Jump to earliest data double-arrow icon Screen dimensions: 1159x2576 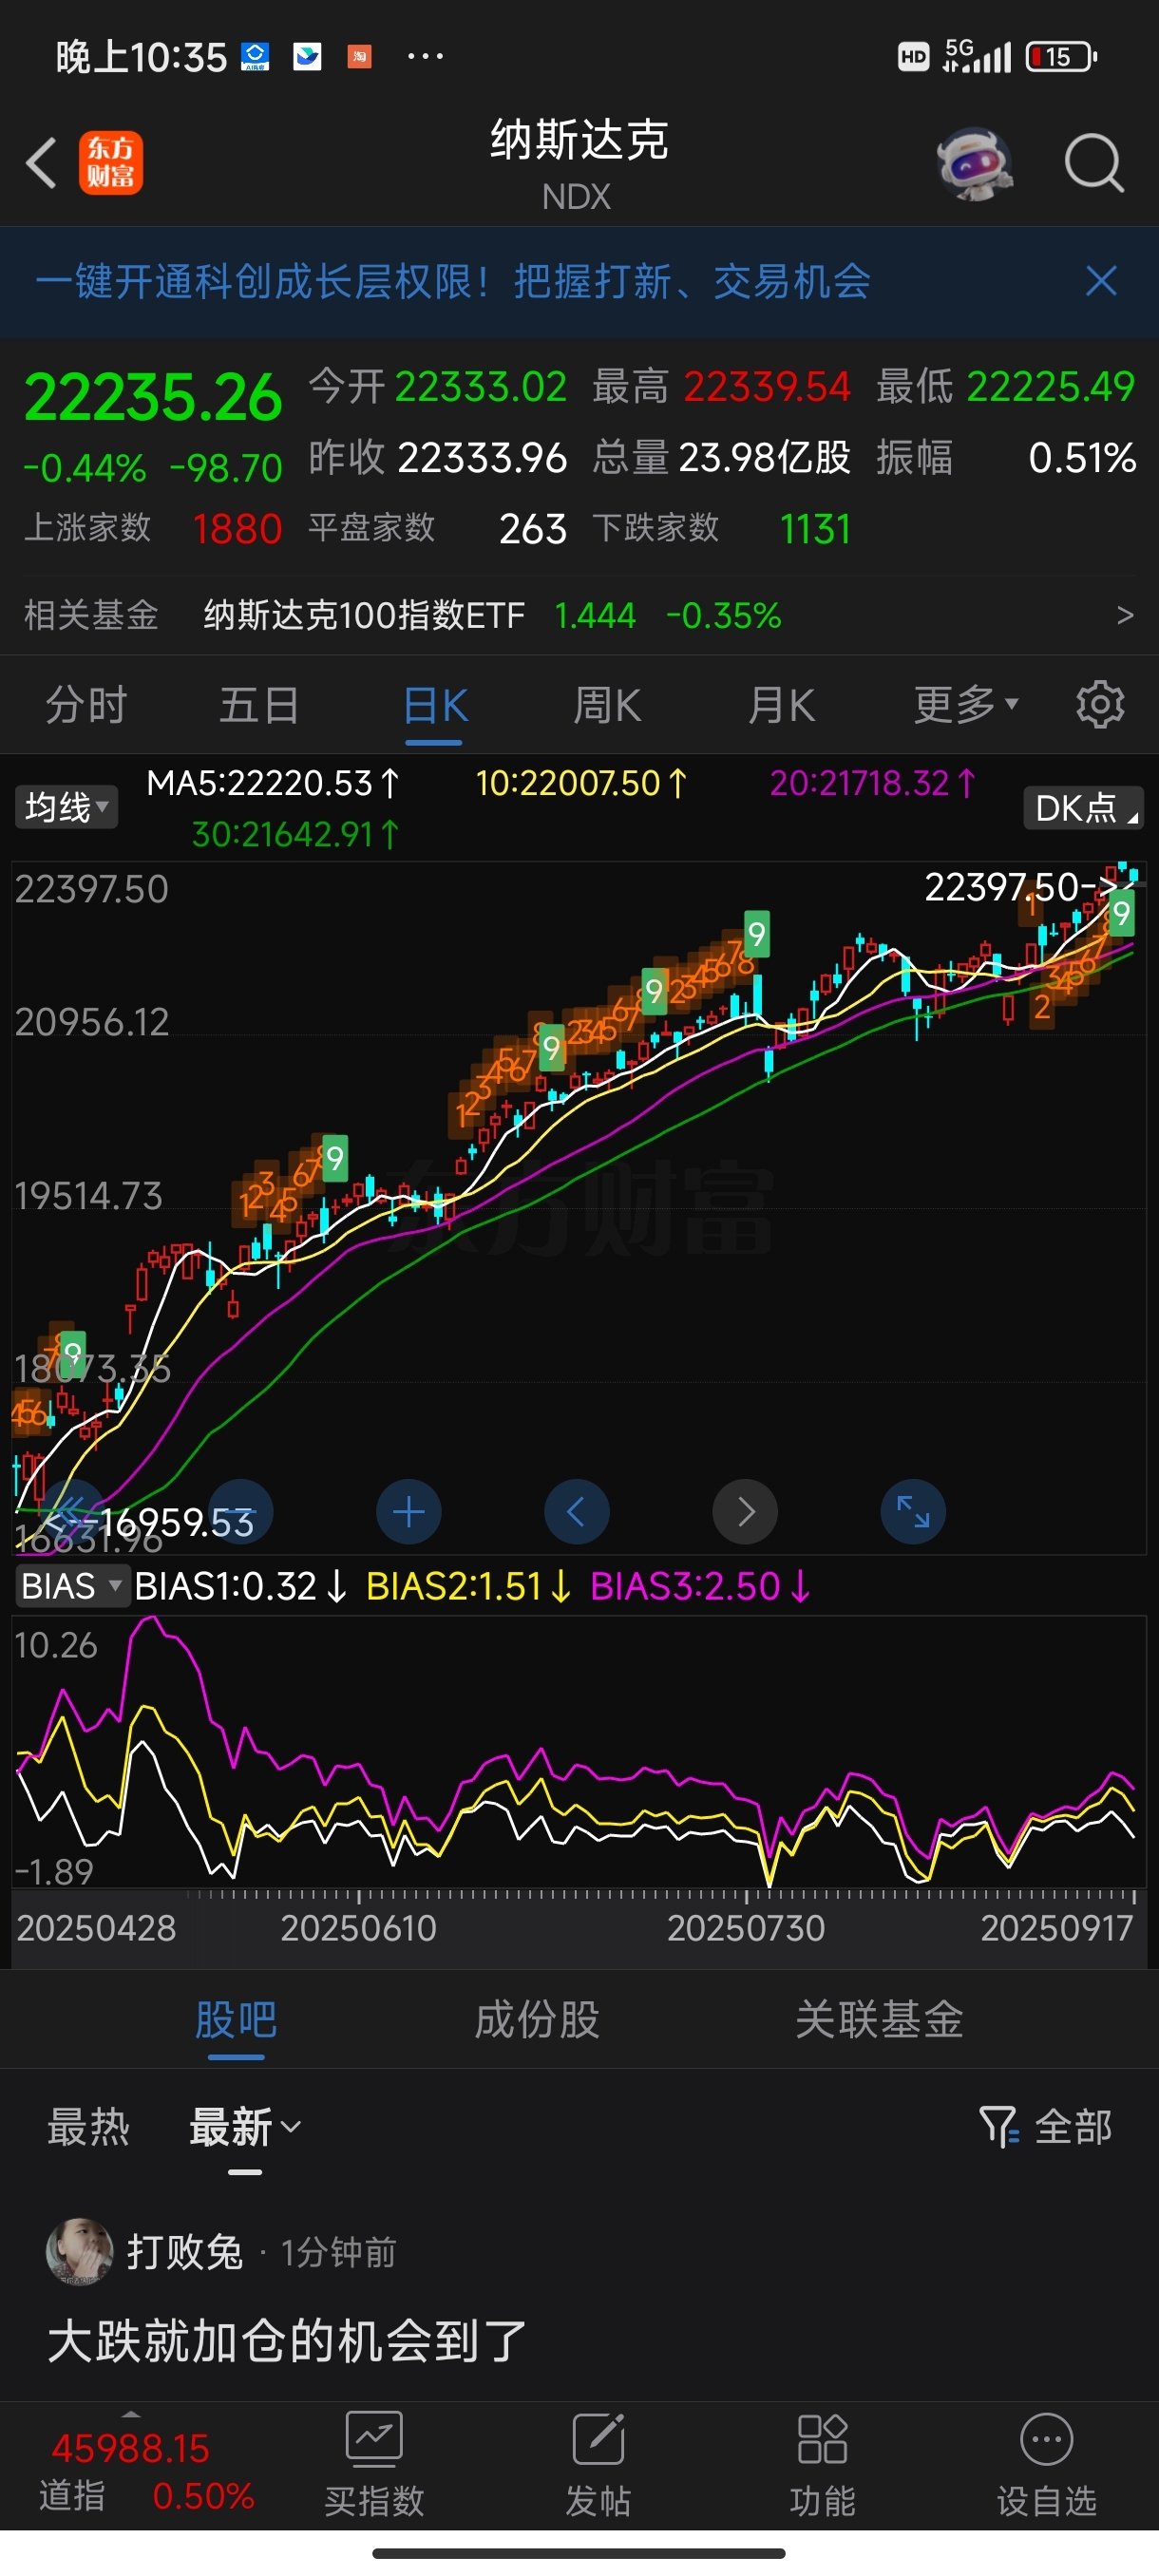click(x=72, y=1512)
